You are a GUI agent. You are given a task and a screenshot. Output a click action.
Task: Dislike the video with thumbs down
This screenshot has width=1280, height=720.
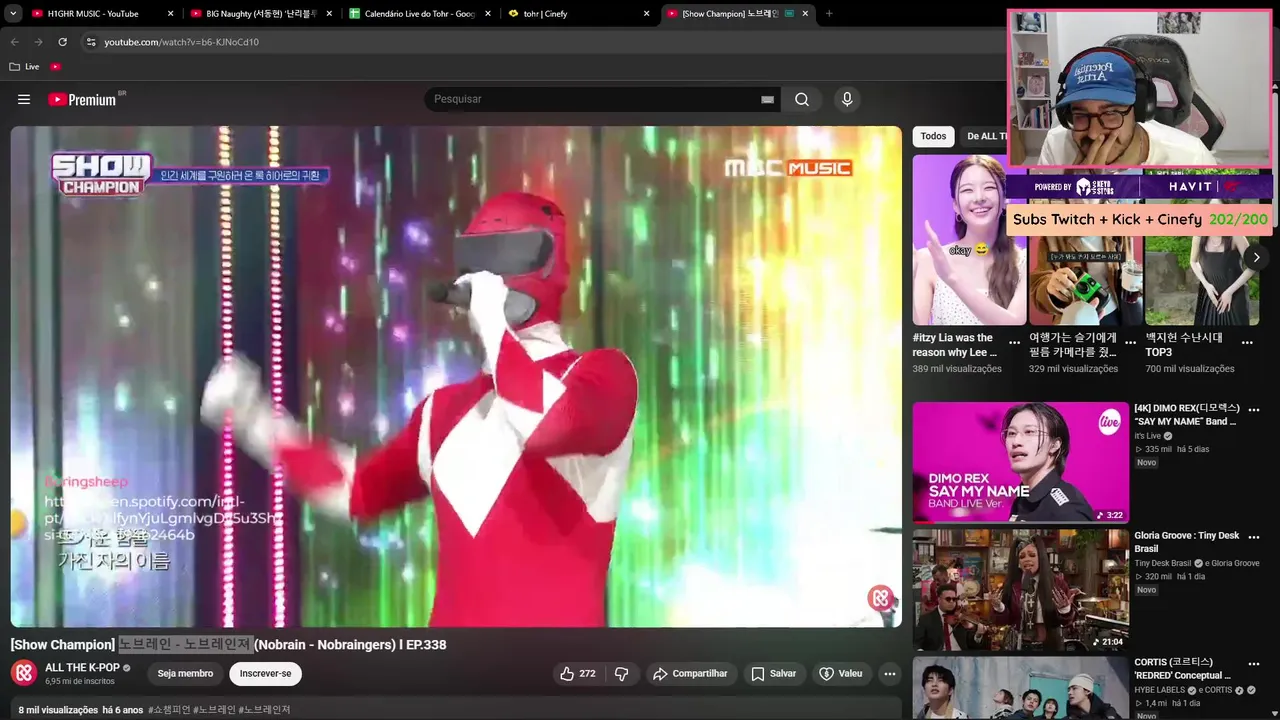tap(621, 673)
